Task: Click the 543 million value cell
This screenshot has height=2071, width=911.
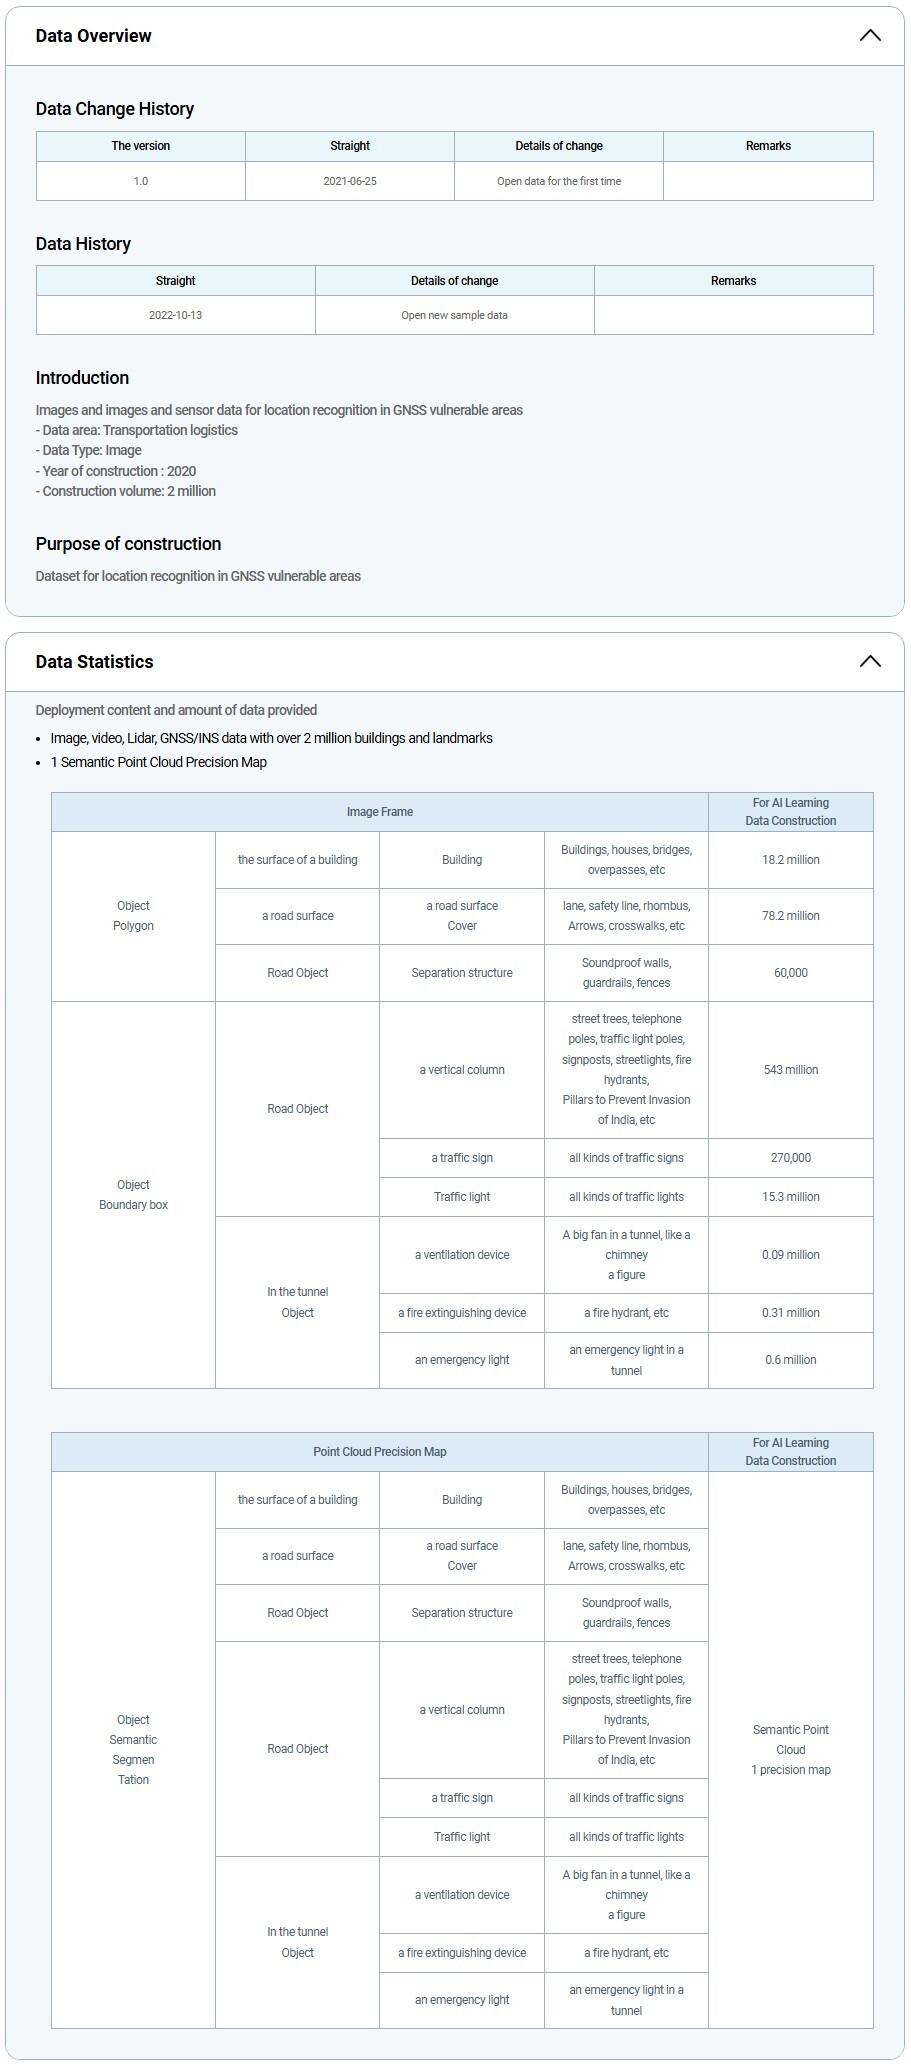Action: click(790, 1070)
